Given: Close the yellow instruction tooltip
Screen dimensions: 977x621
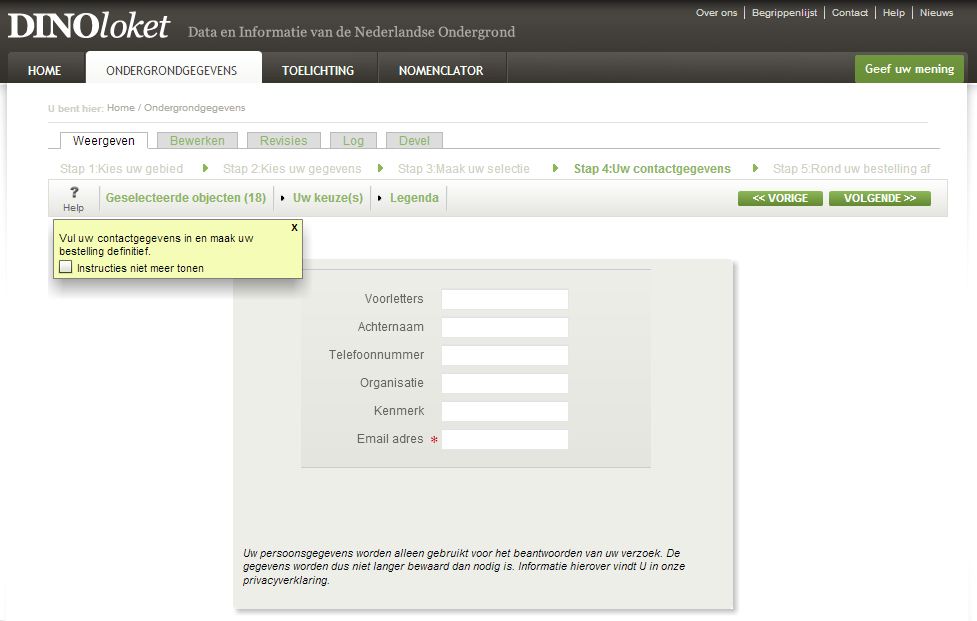Looking at the screenshot, I should pyautogui.click(x=294, y=227).
